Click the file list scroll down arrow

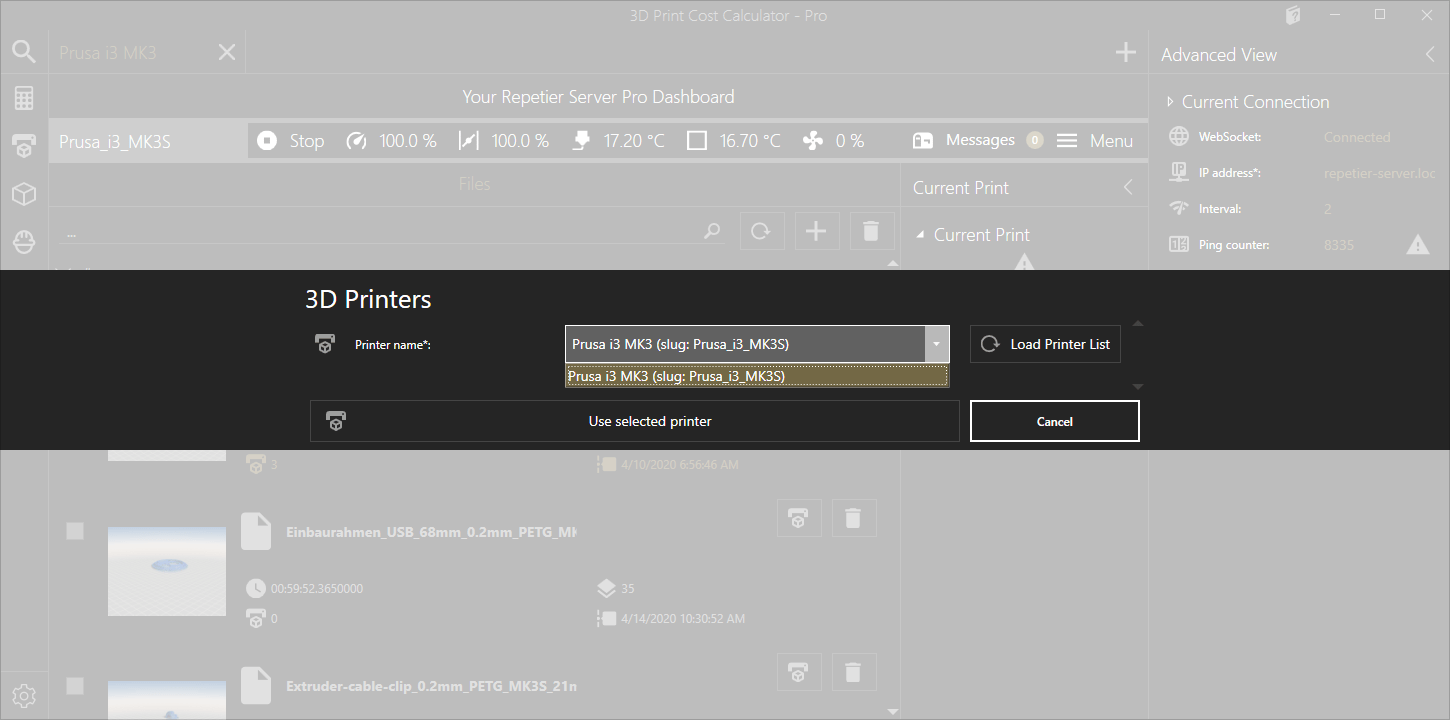click(893, 711)
